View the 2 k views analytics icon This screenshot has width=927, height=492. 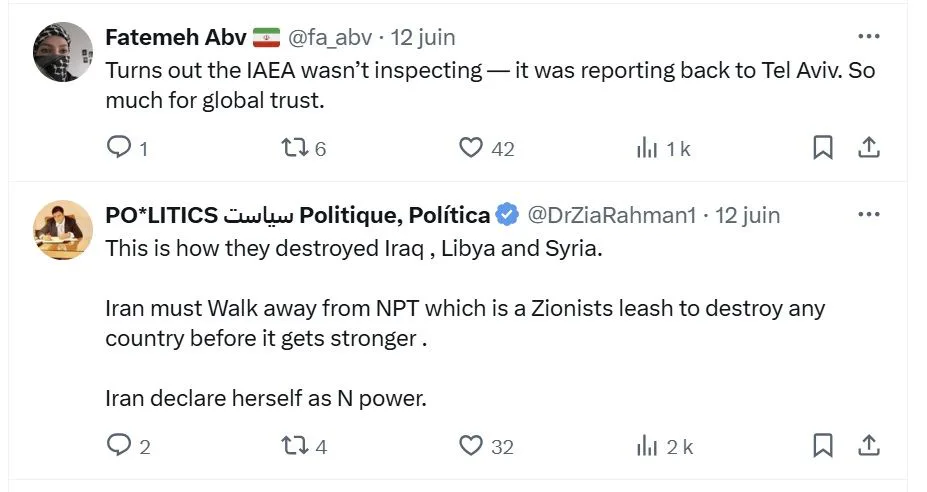tap(647, 445)
